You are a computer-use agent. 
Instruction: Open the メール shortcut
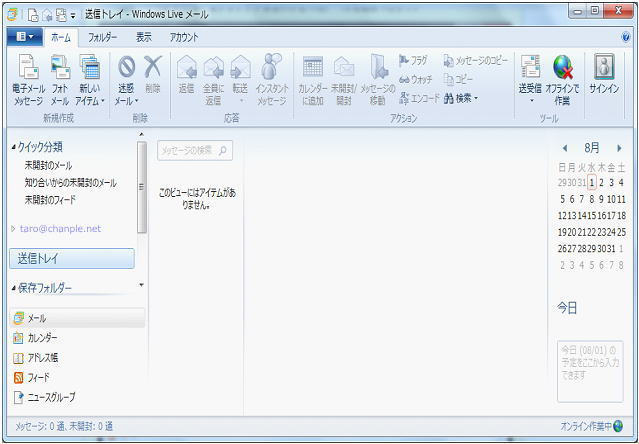[x=77, y=318]
